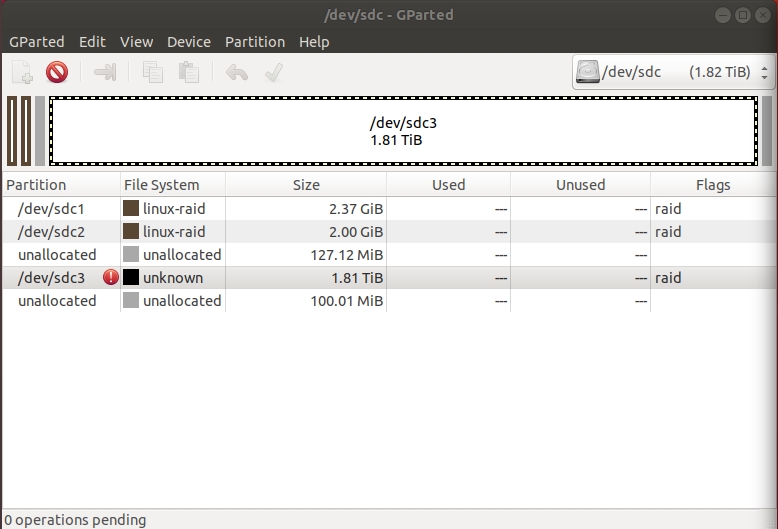Image resolution: width=778 pixels, height=529 pixels.
Task: Click the red Delete partition icon
Action: [x=57, y=72]
